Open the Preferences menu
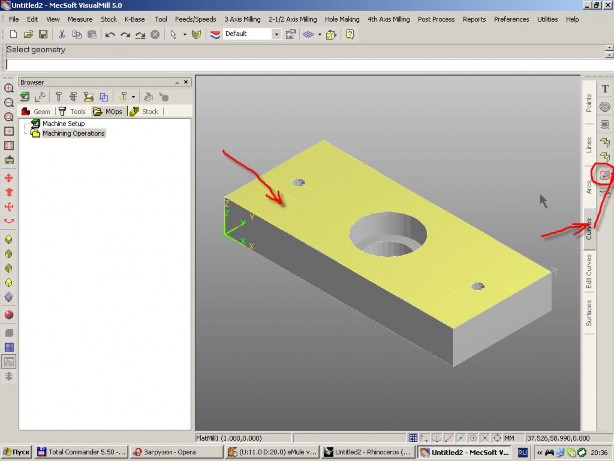 click(511, 19)
